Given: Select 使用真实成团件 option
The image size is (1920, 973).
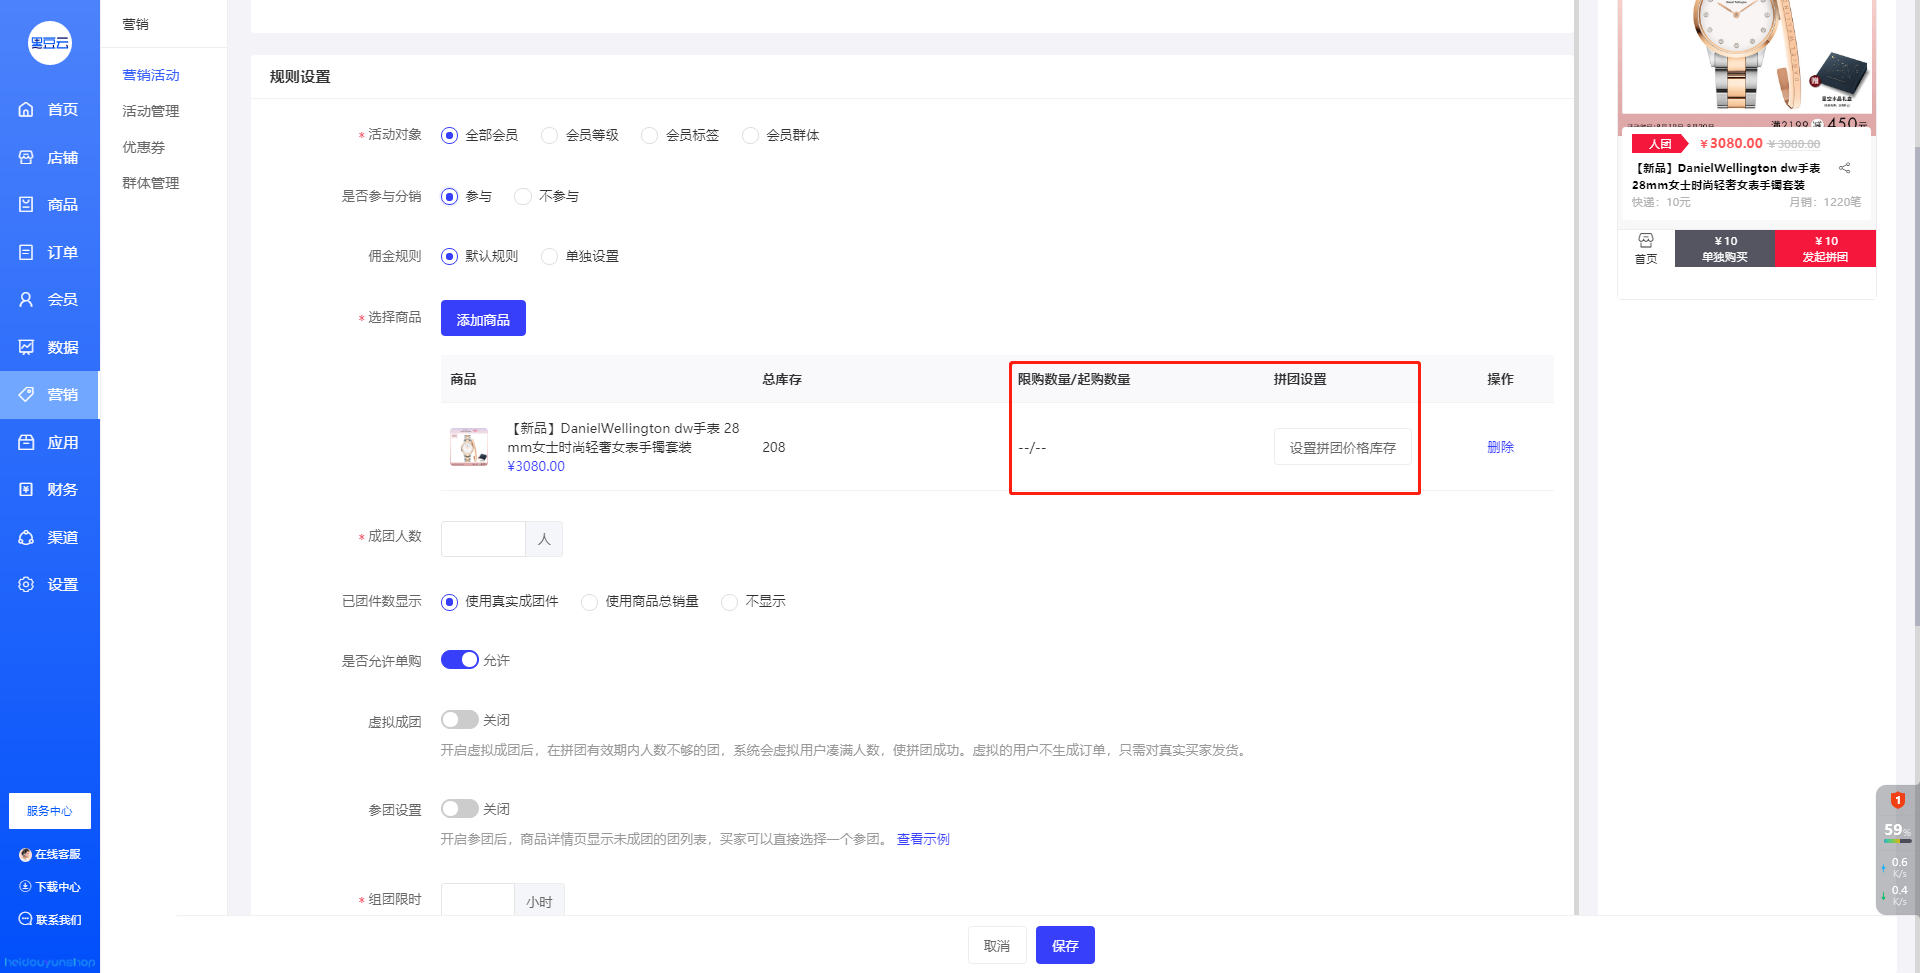Looking at the screenshot, I should tap(500, 601).
